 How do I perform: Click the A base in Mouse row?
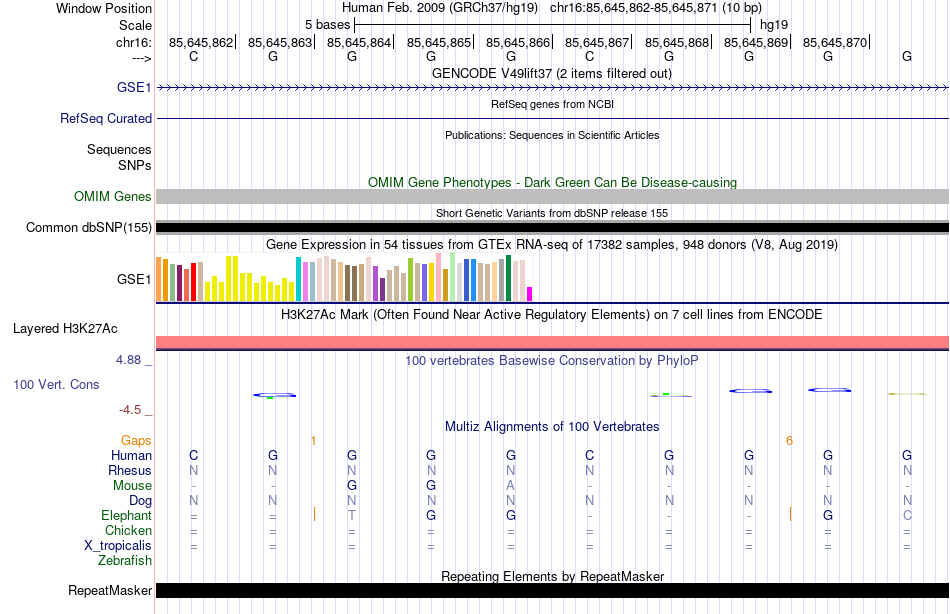pyautogui.click(x=511, y=486)
